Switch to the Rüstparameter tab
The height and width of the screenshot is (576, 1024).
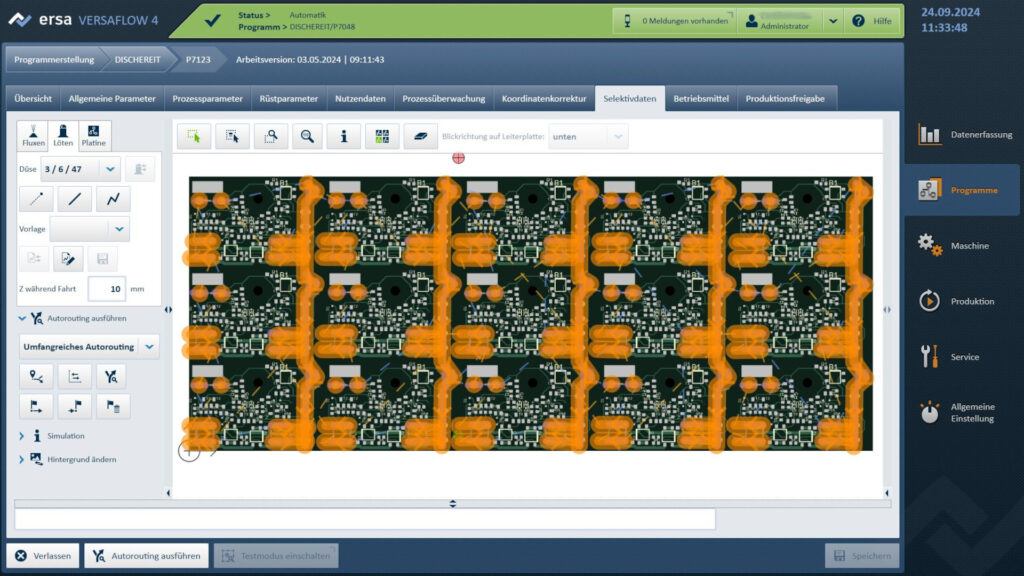(289, 99)
